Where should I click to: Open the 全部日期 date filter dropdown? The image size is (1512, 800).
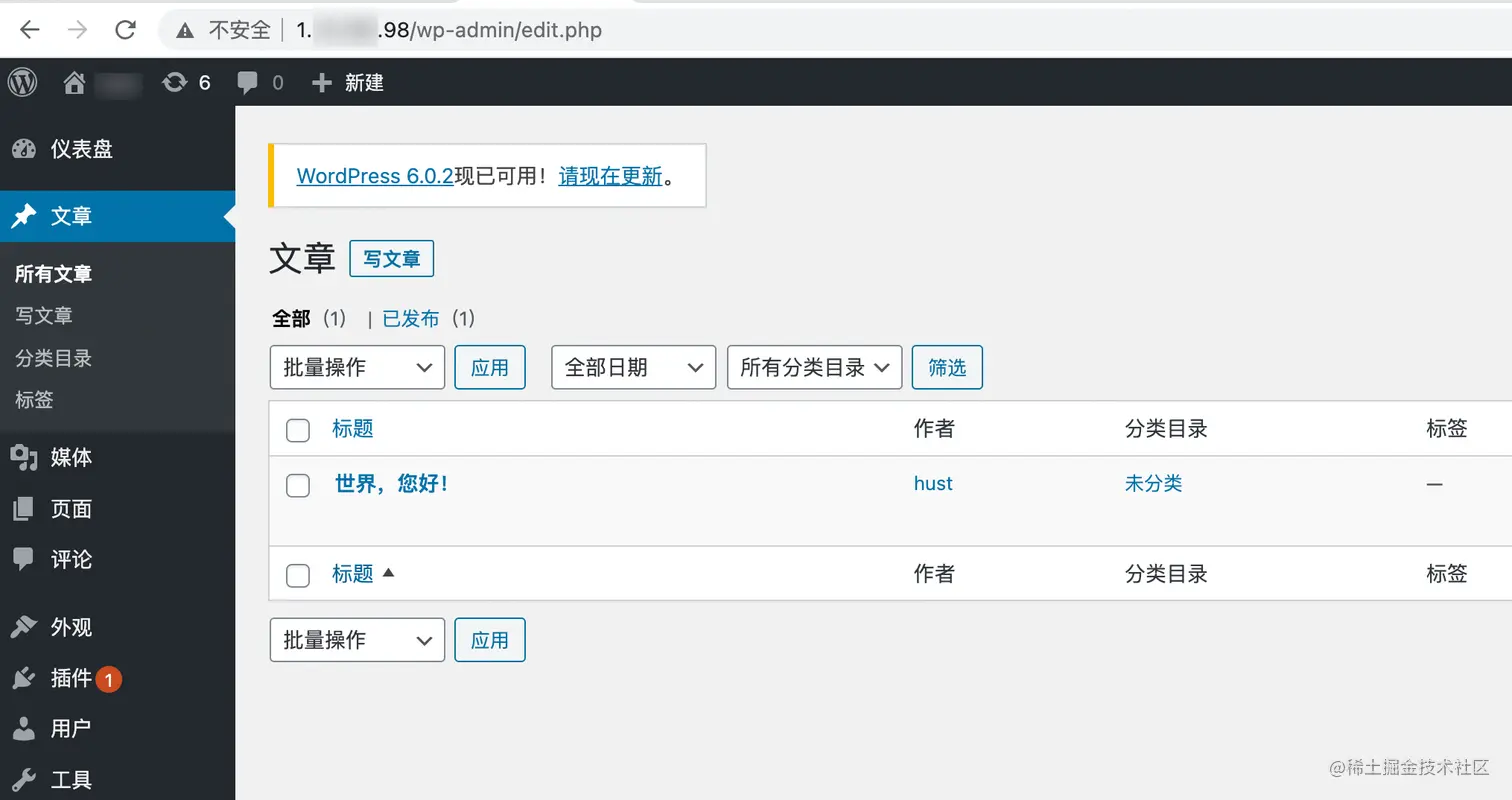[634, 367]
